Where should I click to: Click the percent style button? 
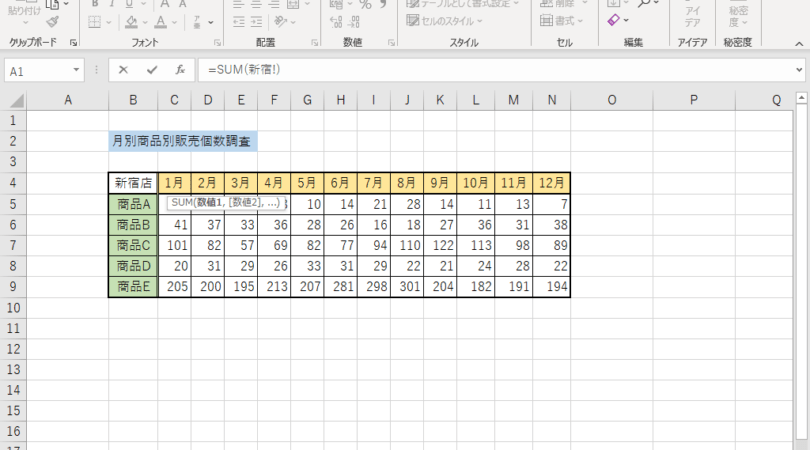pyautogui.click(x=365, y=4)
